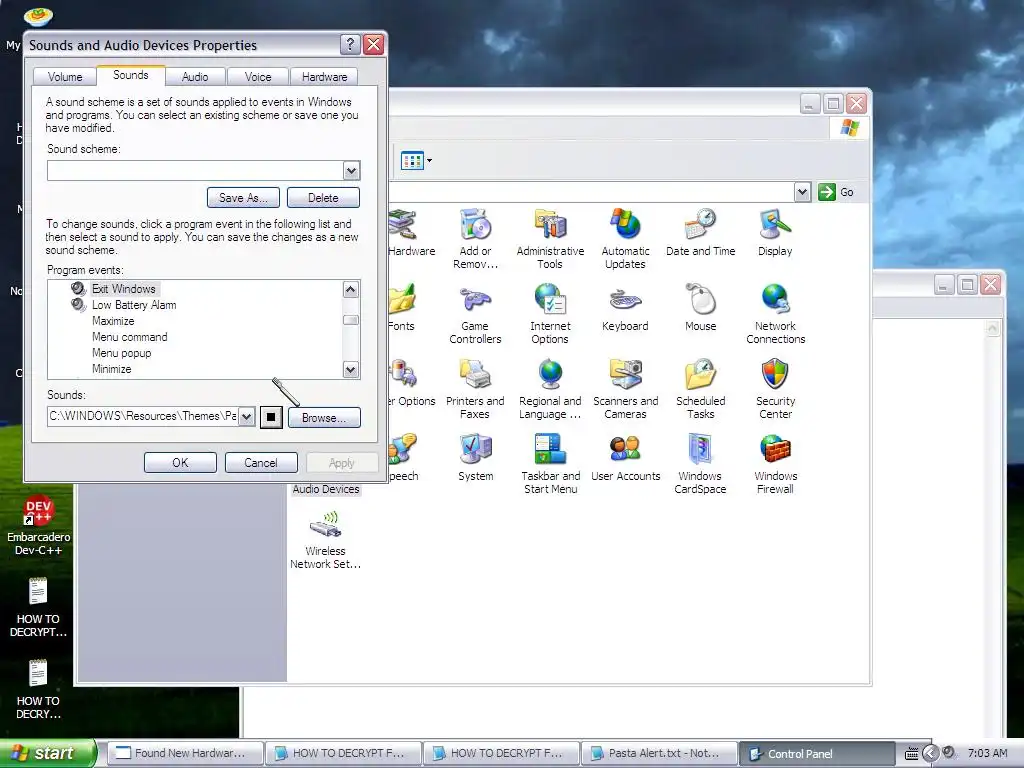Viewport: 1024px width, 768px height.
Task: Open the Views toolbar button in Control Panel
Action: [416, 160]
